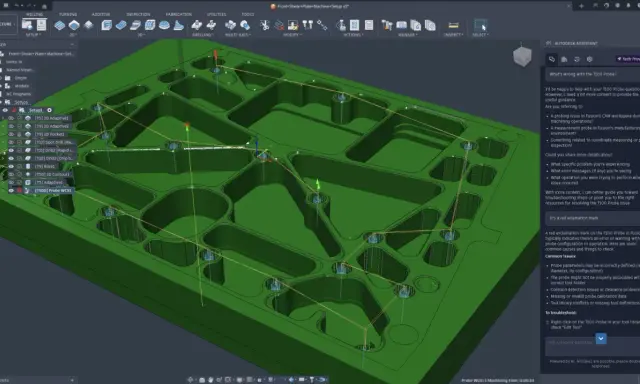The width and height of the screenshot is (640, 384).
Task: Toggle visibility of 3D Adaptive2 operation
Action: point(11,126)
